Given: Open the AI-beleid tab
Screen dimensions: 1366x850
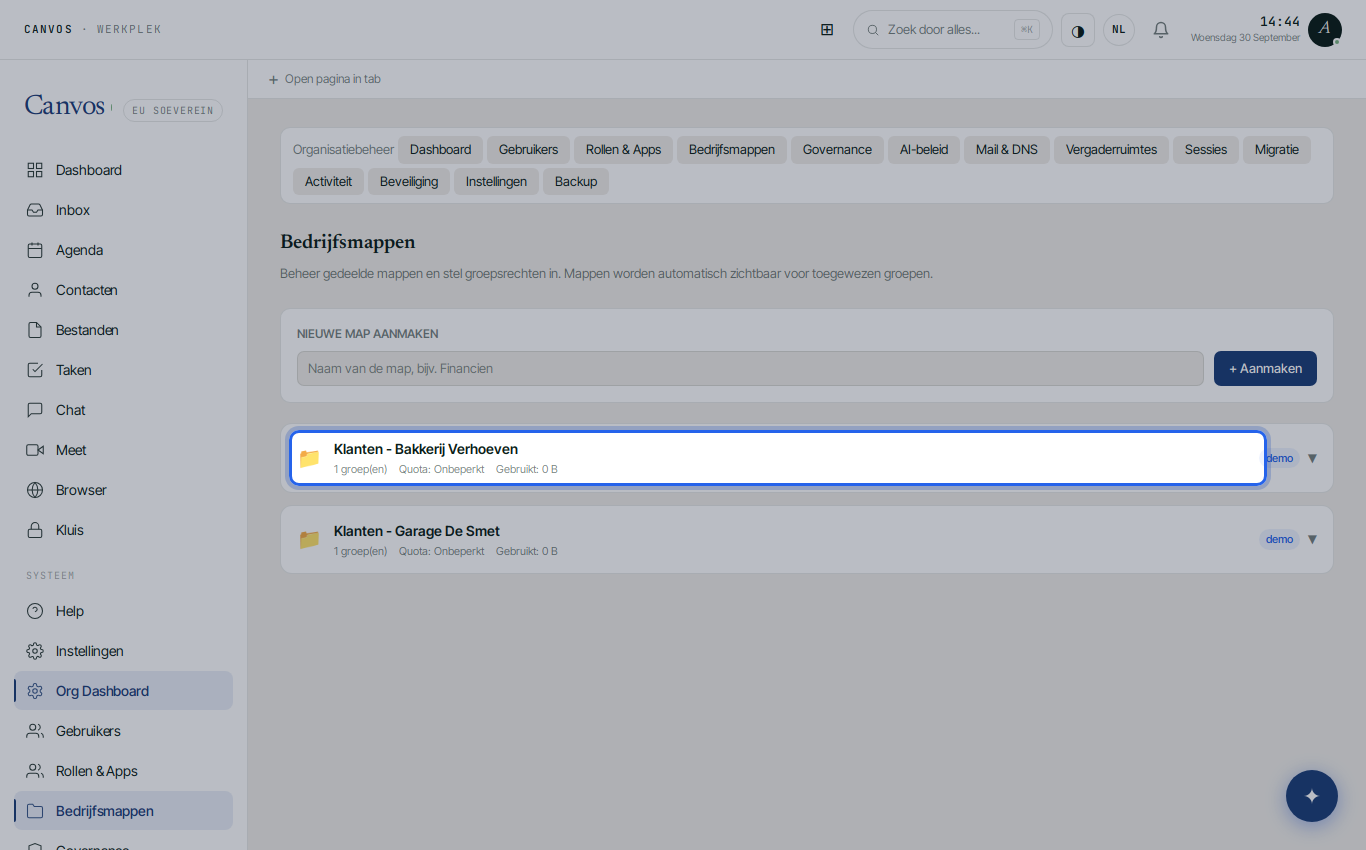Looking at the screenshot, I should tap(924, 150).
